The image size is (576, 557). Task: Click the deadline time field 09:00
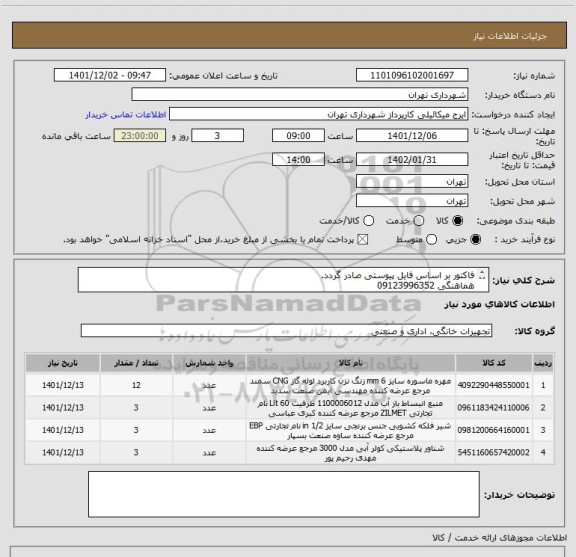click(298, 136)
